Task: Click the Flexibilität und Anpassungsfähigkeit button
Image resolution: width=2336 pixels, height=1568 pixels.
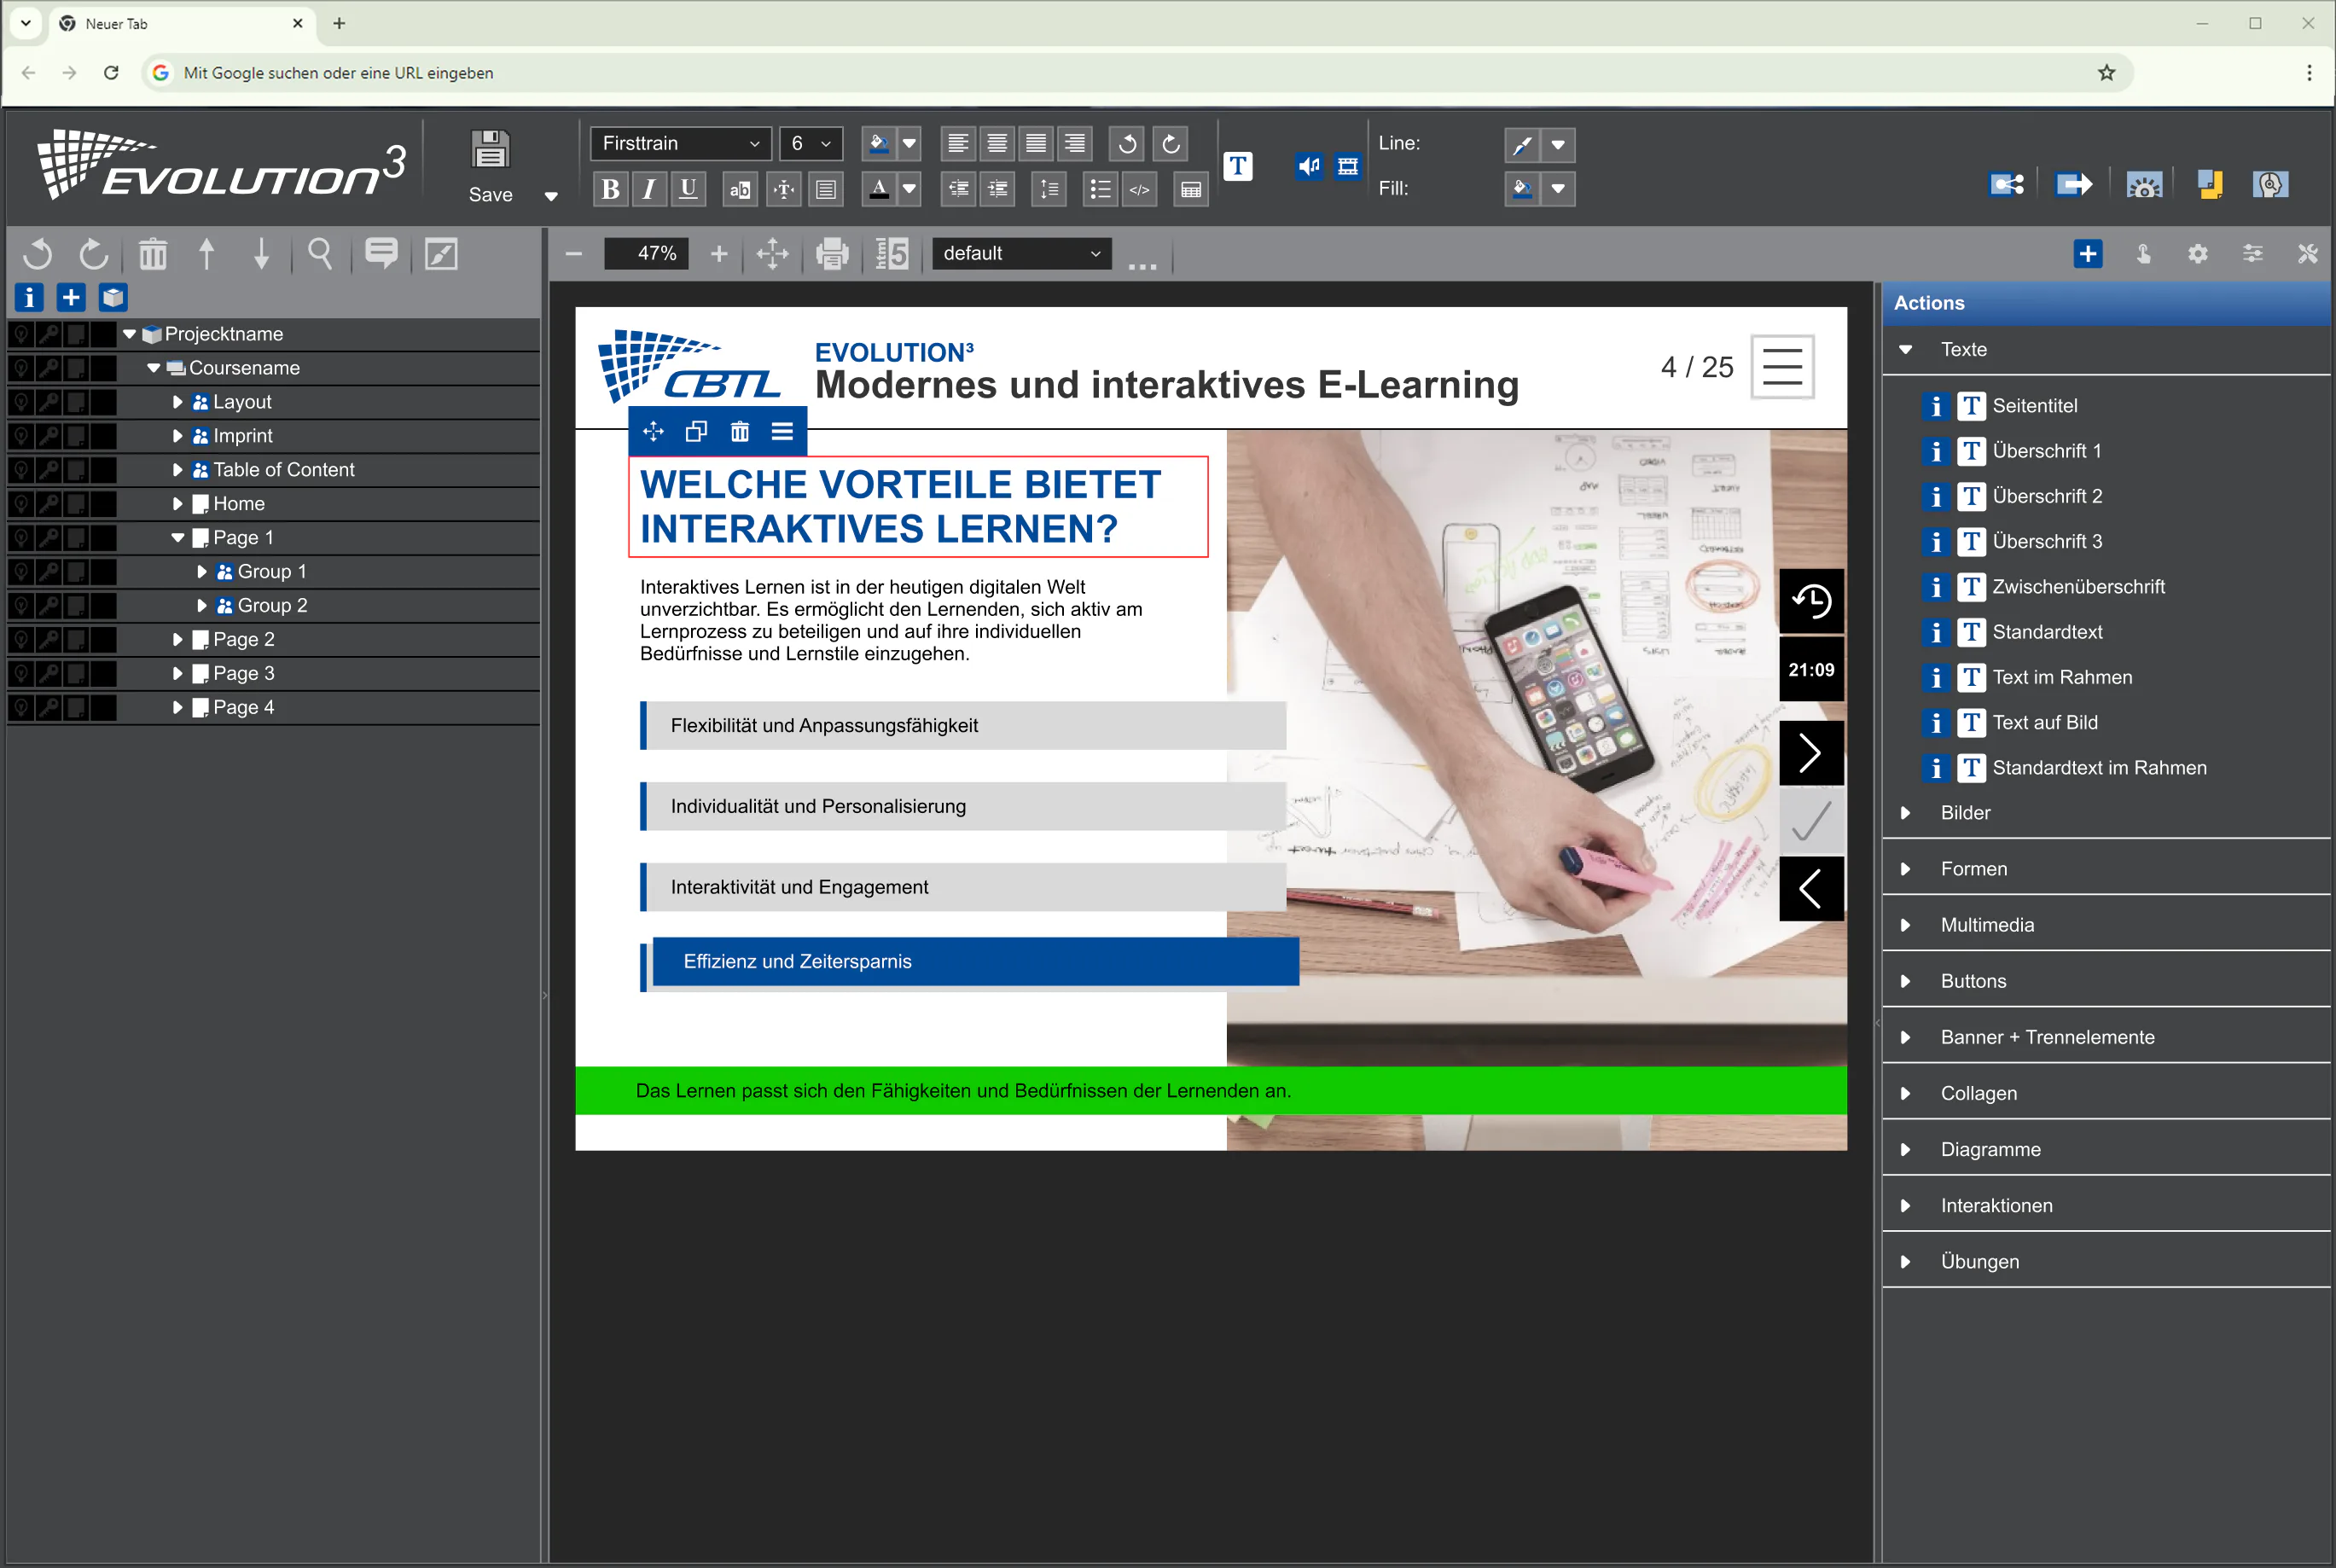Action: click(x=963, y=726)
